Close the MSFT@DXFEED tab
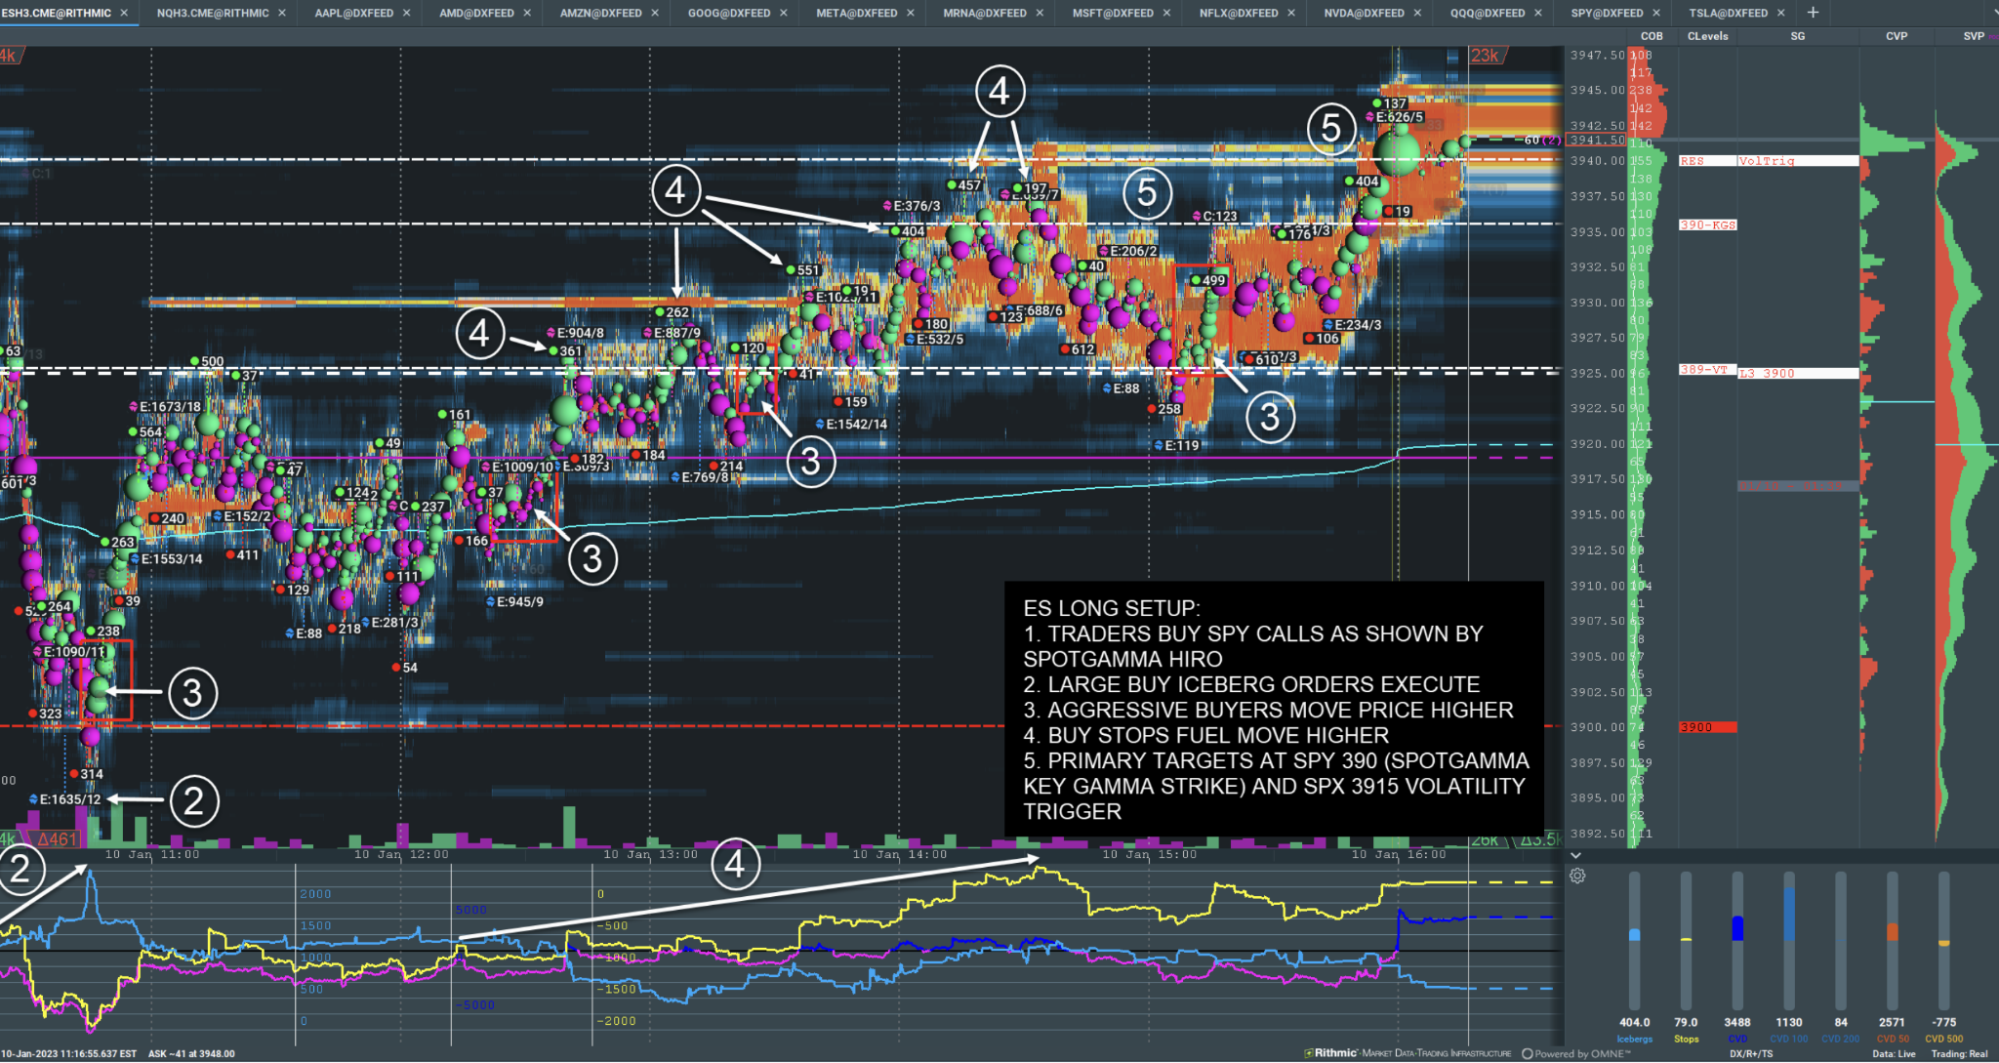The image size is (1999, 1063). (x=1166, y=13)
